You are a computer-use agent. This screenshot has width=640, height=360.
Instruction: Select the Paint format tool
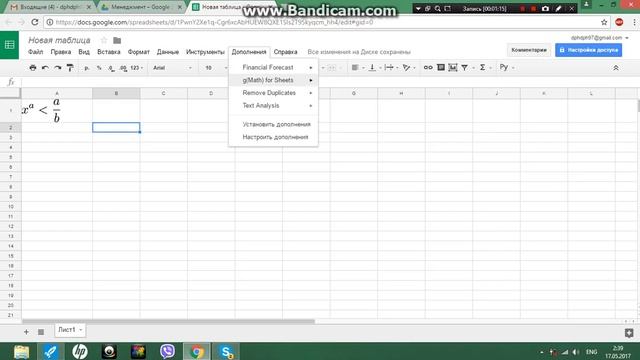click(70, 68)
